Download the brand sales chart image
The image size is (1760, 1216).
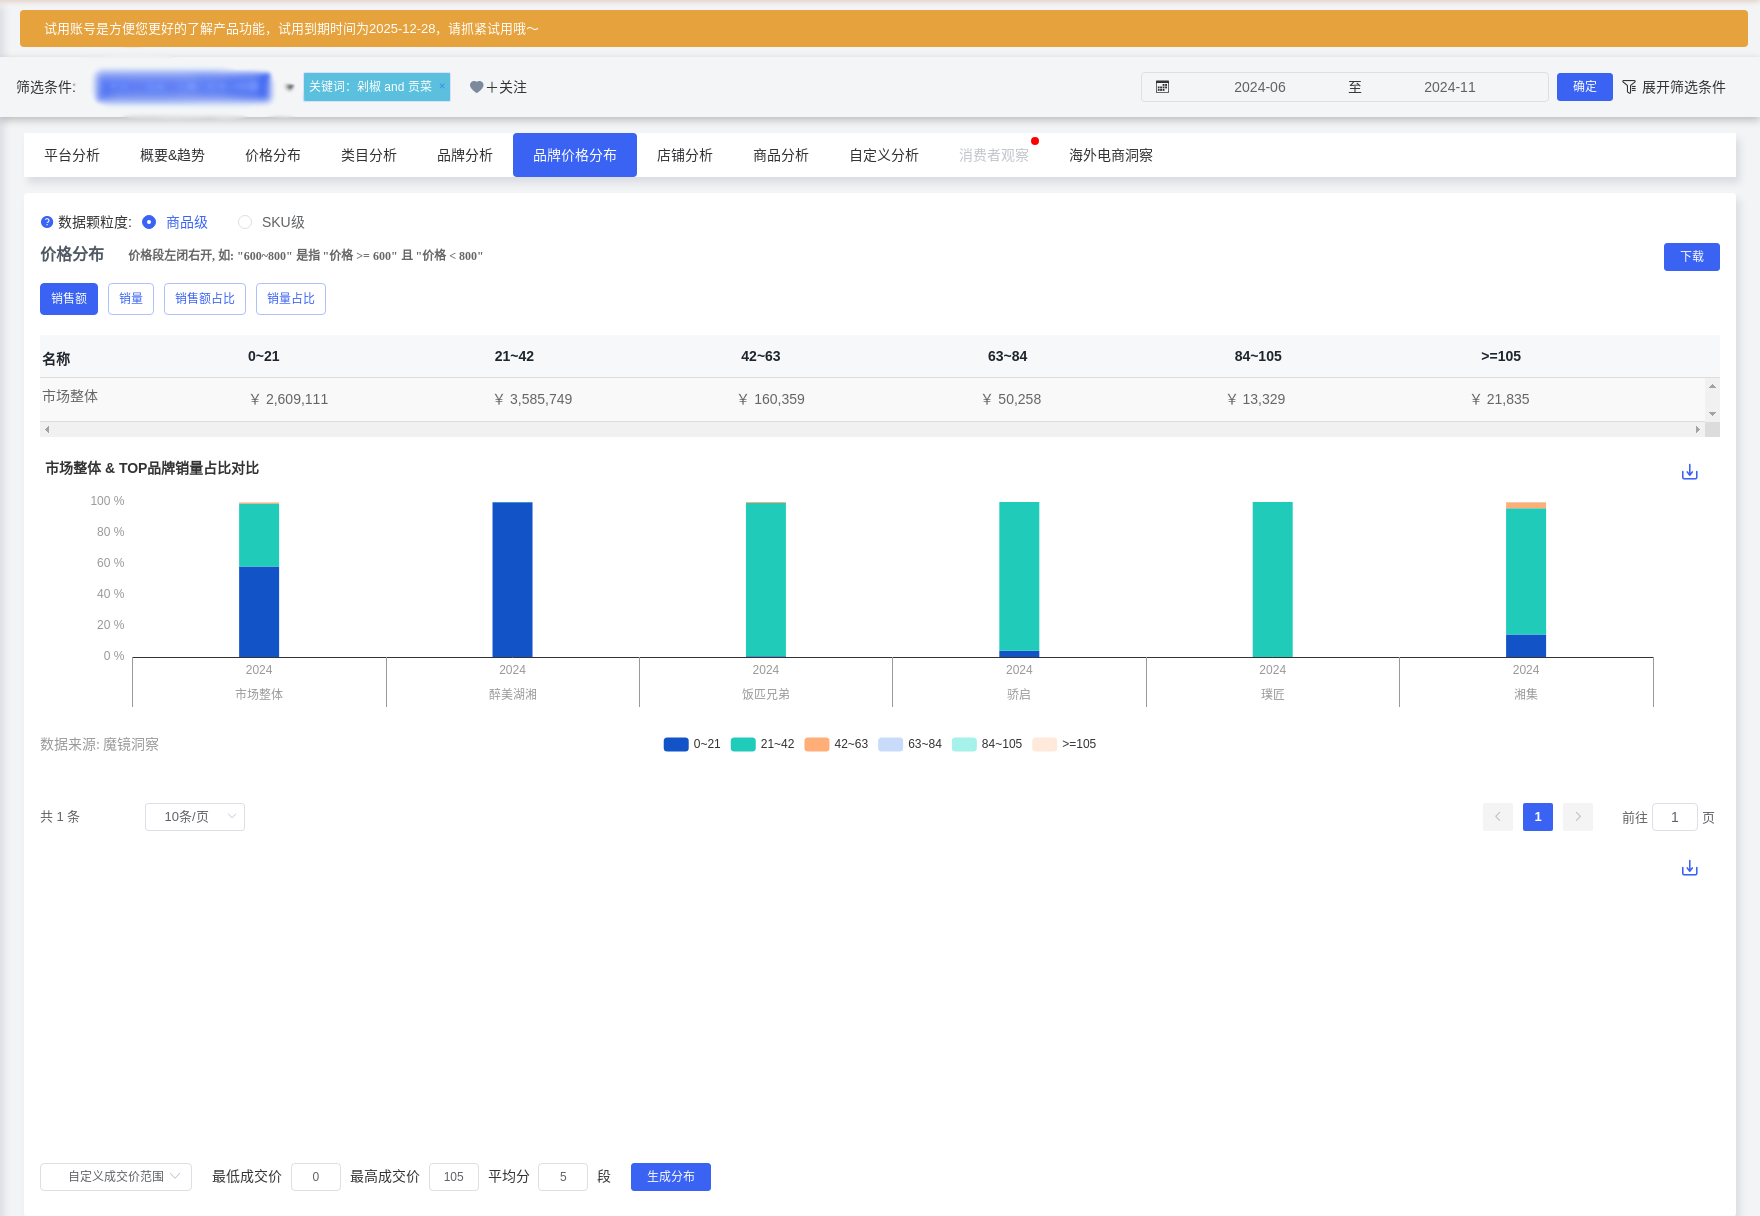click(x=1690, y=472)
